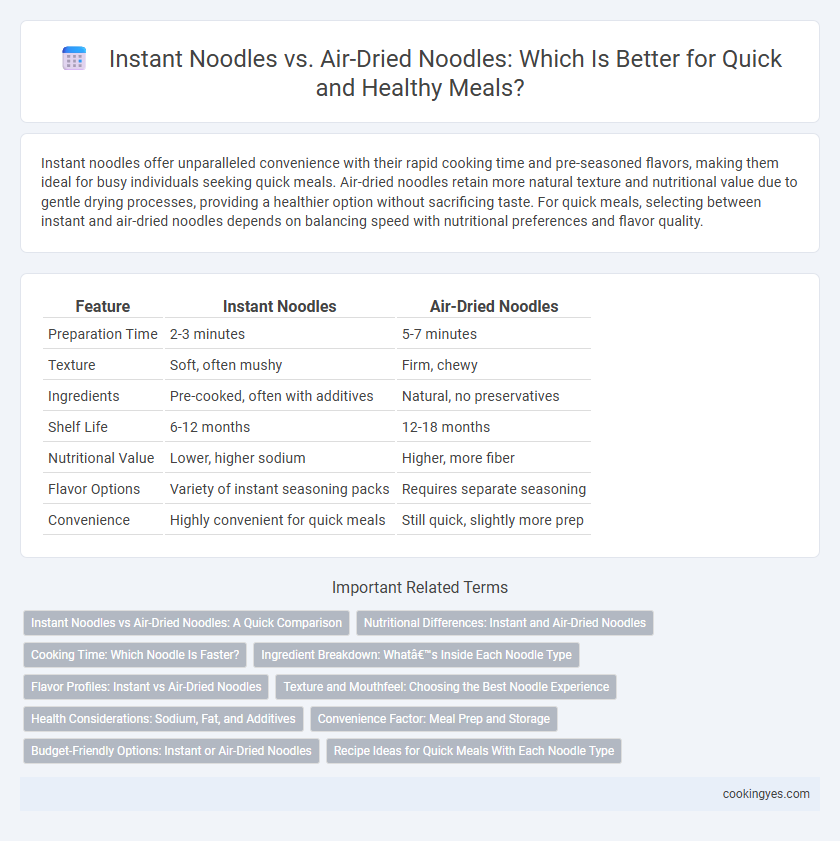The width and height of the screenshot is (840, 841).
Task: Open Texture and Mouthfeel: Choosing the Best Noodle Experience
Action: pos(446,687)
